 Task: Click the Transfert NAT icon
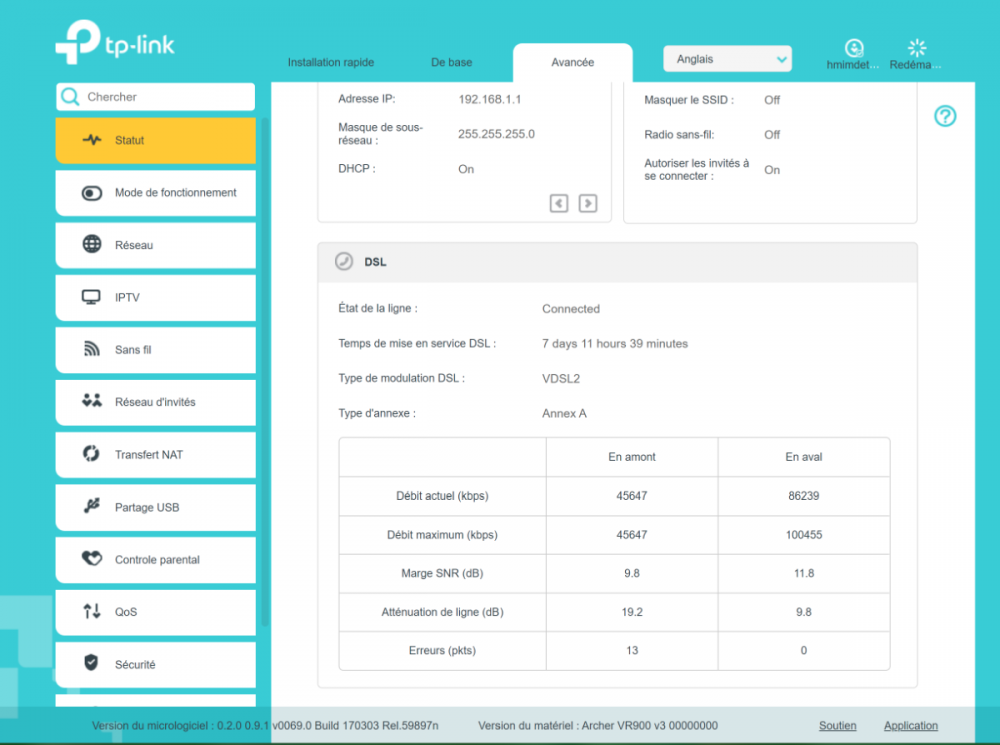pyautogui.click(x=92, y=454)
